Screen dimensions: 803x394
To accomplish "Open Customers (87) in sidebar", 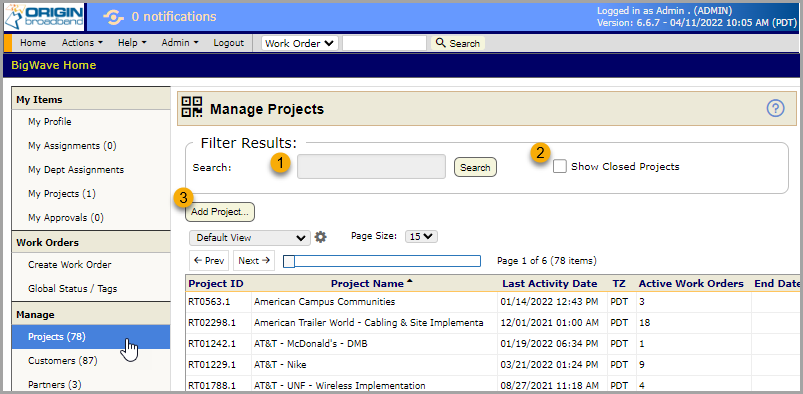I will click(x=62, y=361).
